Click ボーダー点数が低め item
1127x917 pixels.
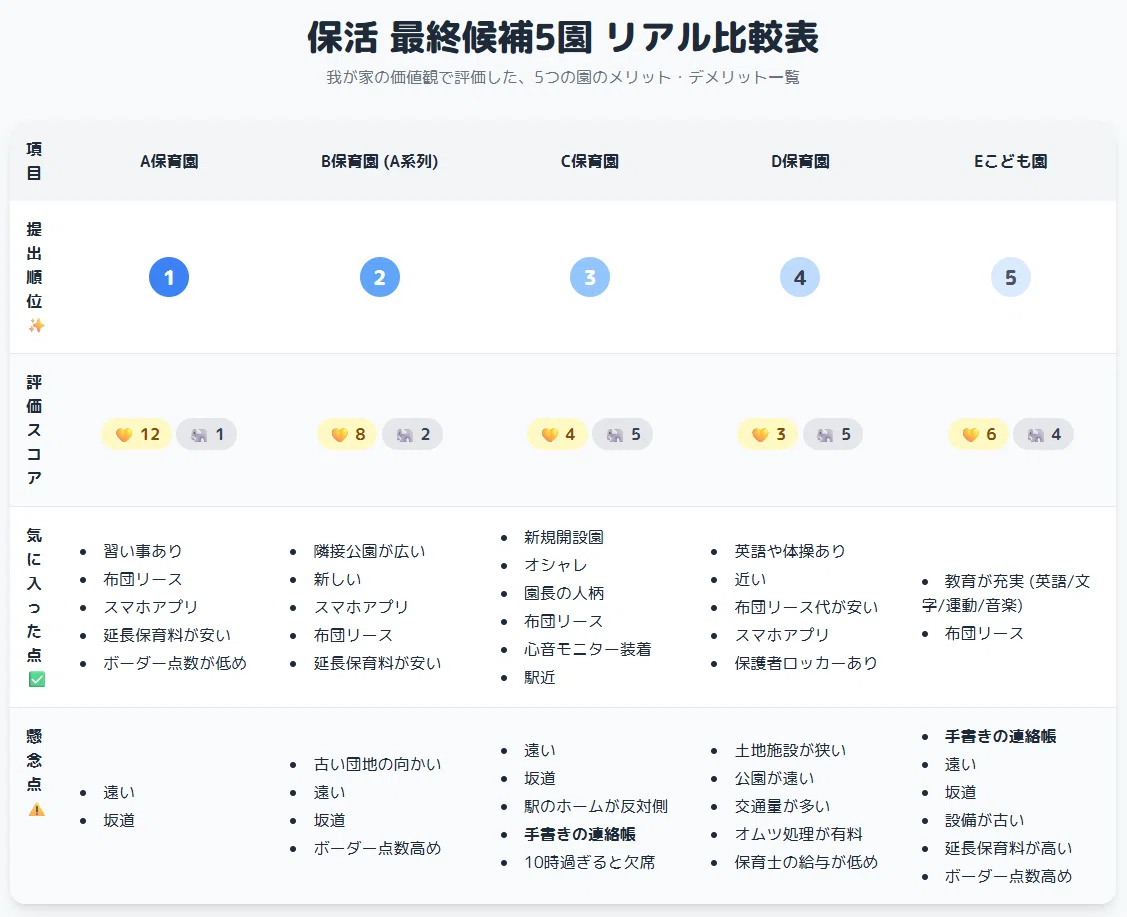[x=175, y=663]
